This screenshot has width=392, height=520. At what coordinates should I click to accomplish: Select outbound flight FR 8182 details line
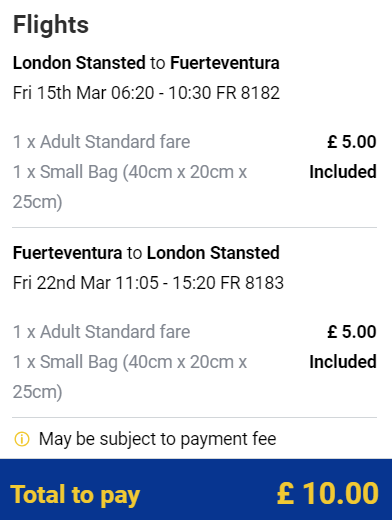coord(146,93)
